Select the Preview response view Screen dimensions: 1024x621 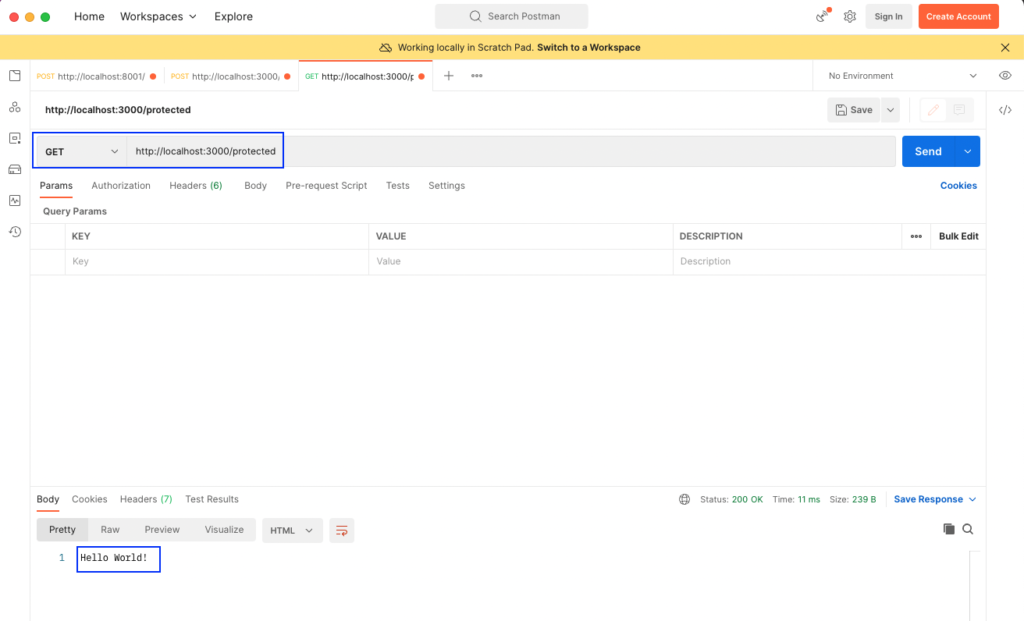click(x=162, y=530)
